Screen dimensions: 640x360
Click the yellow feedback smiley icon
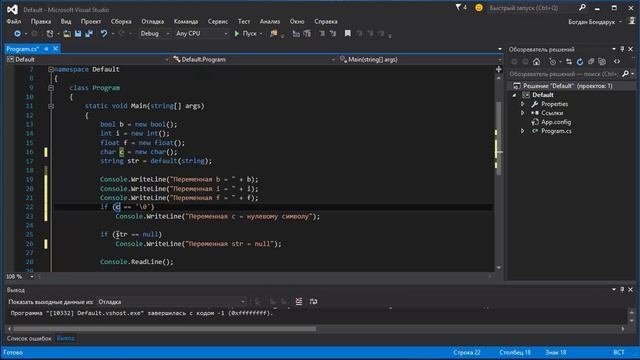[479, 8]
